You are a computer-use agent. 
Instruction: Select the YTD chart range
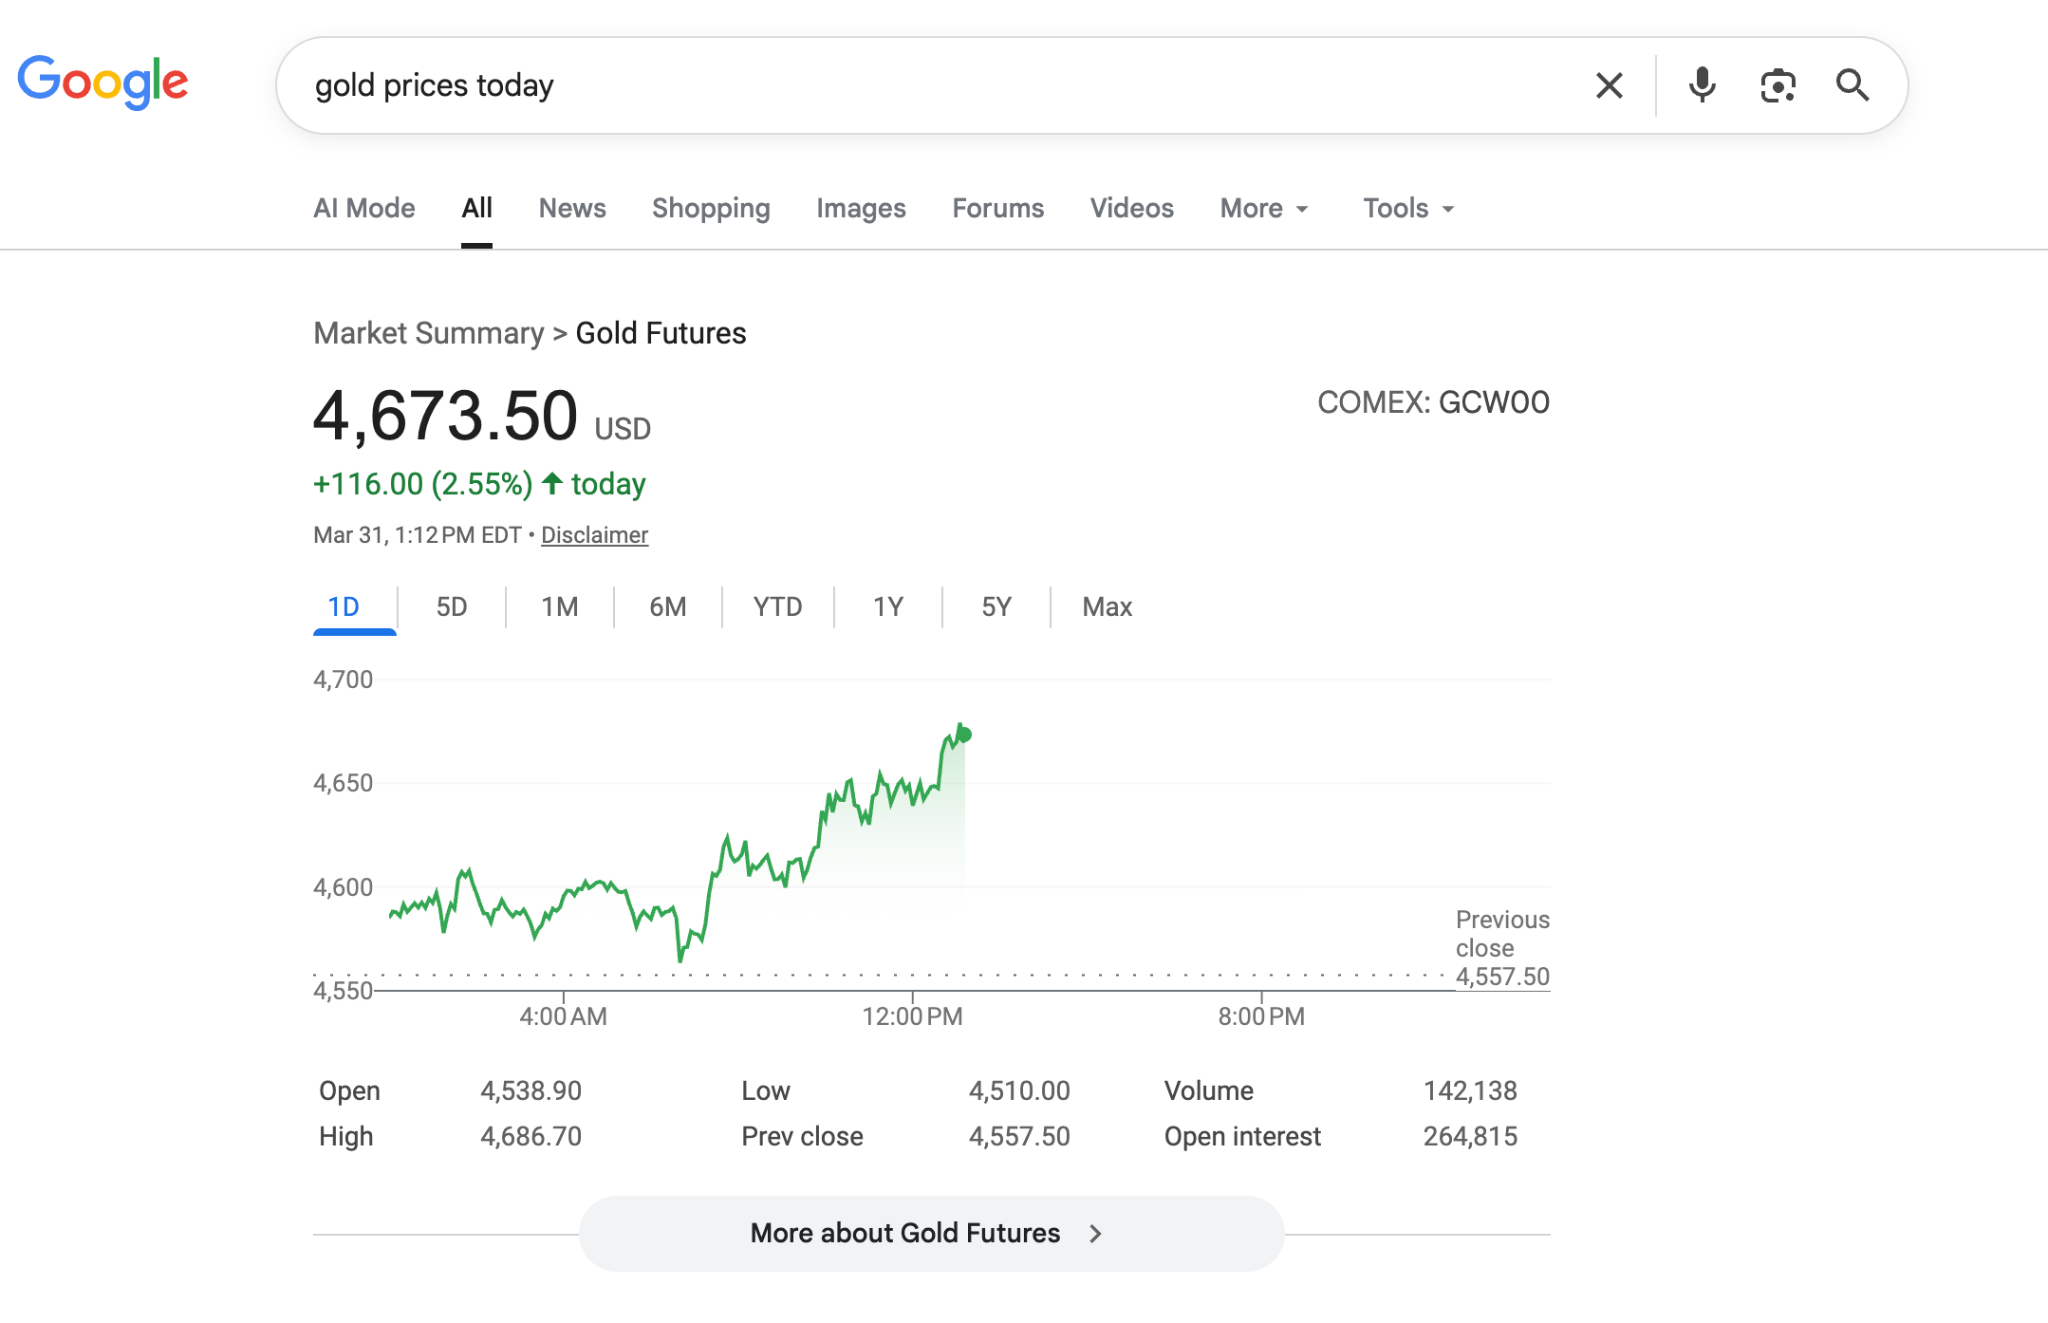point(777,606)
